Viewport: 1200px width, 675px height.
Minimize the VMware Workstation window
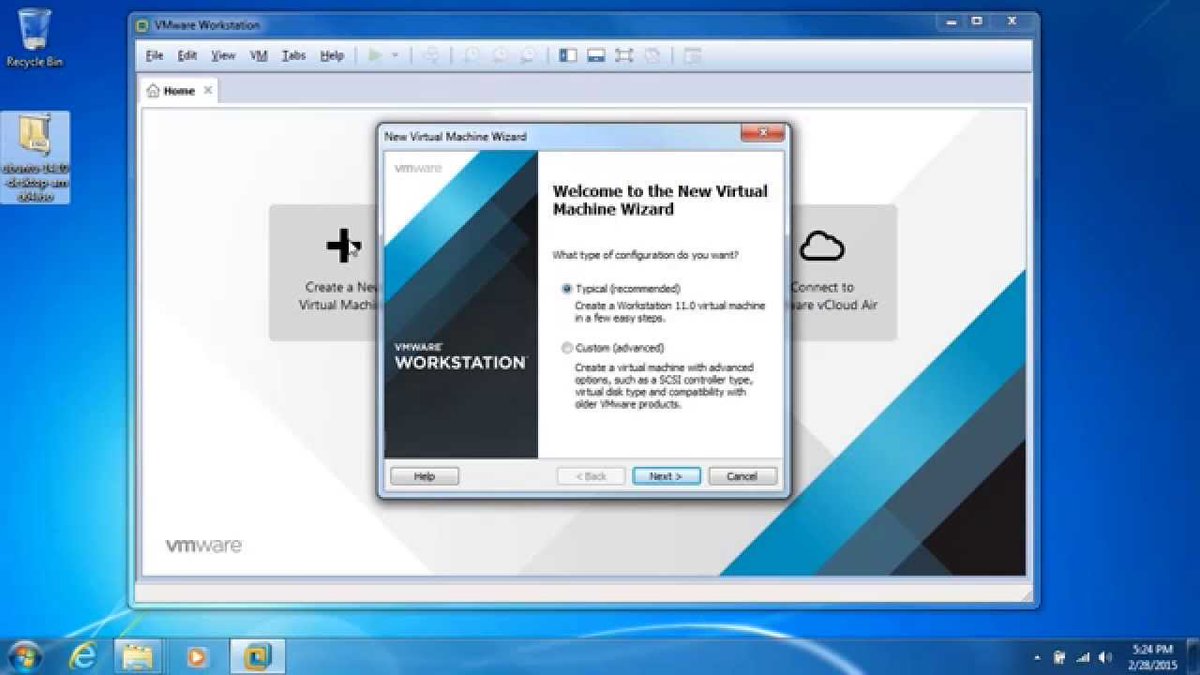(x=950, y=21)
